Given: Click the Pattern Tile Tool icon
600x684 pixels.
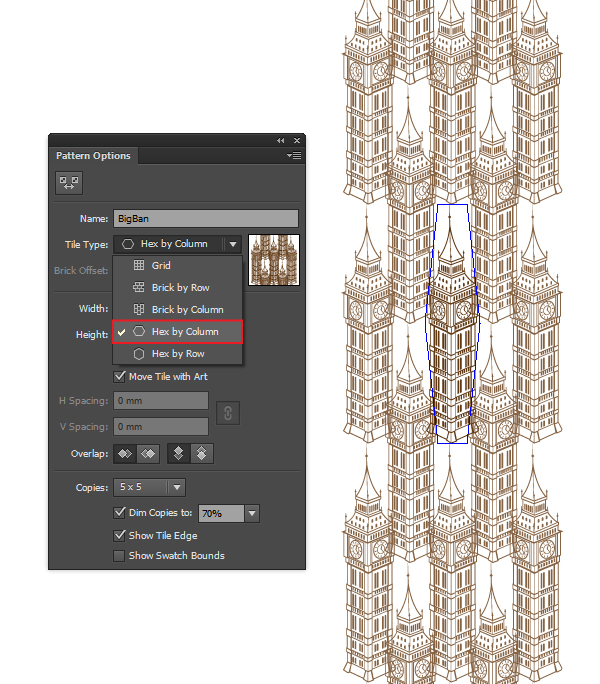Looking at the screenshot, I should [x=69, y=183].
